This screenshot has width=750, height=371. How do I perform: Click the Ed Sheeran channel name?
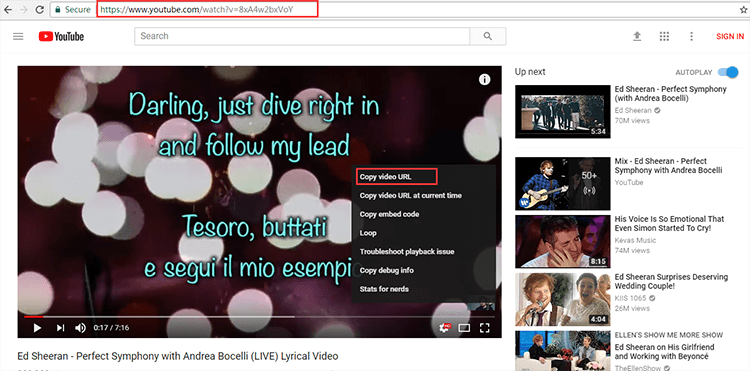point(632,110)
